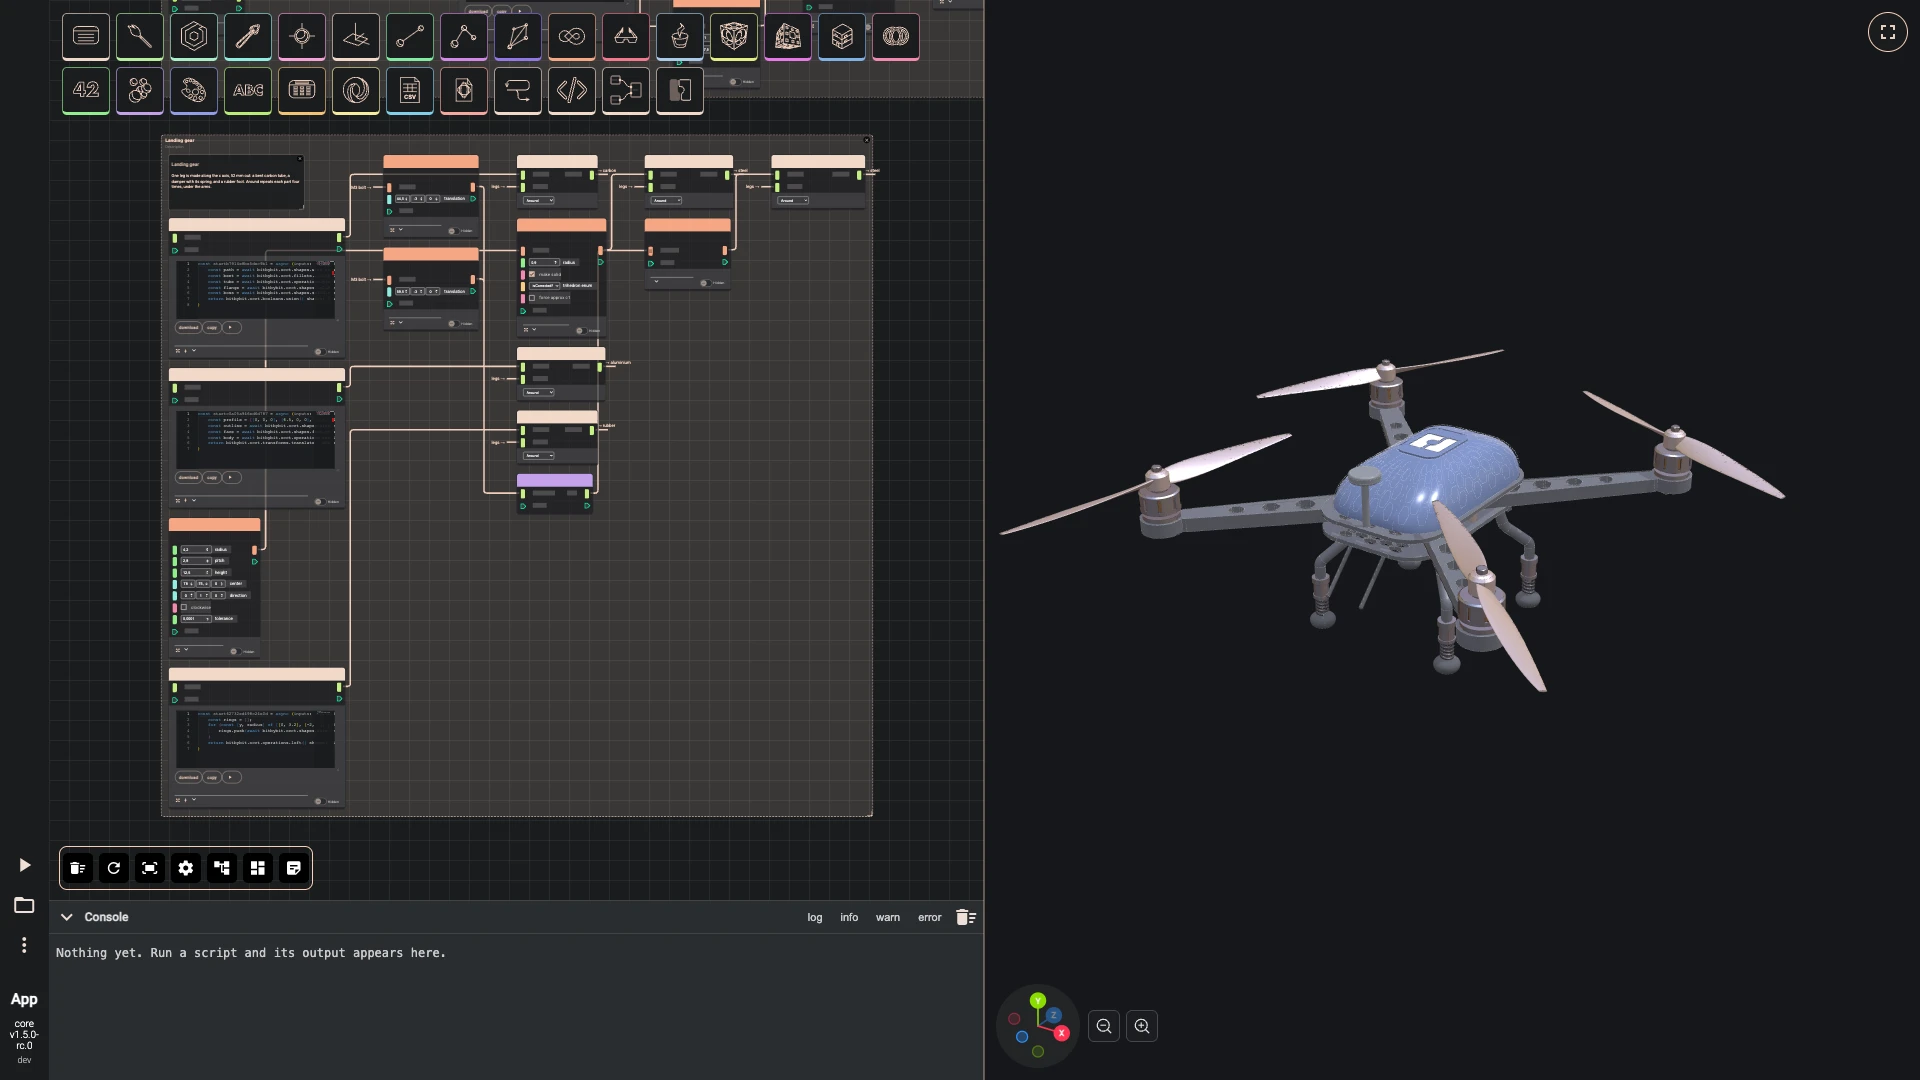The height and width of the screenshot is (1080, 1920).
Task: Open the CSV file category icon
Action: [x=410, y=90]
